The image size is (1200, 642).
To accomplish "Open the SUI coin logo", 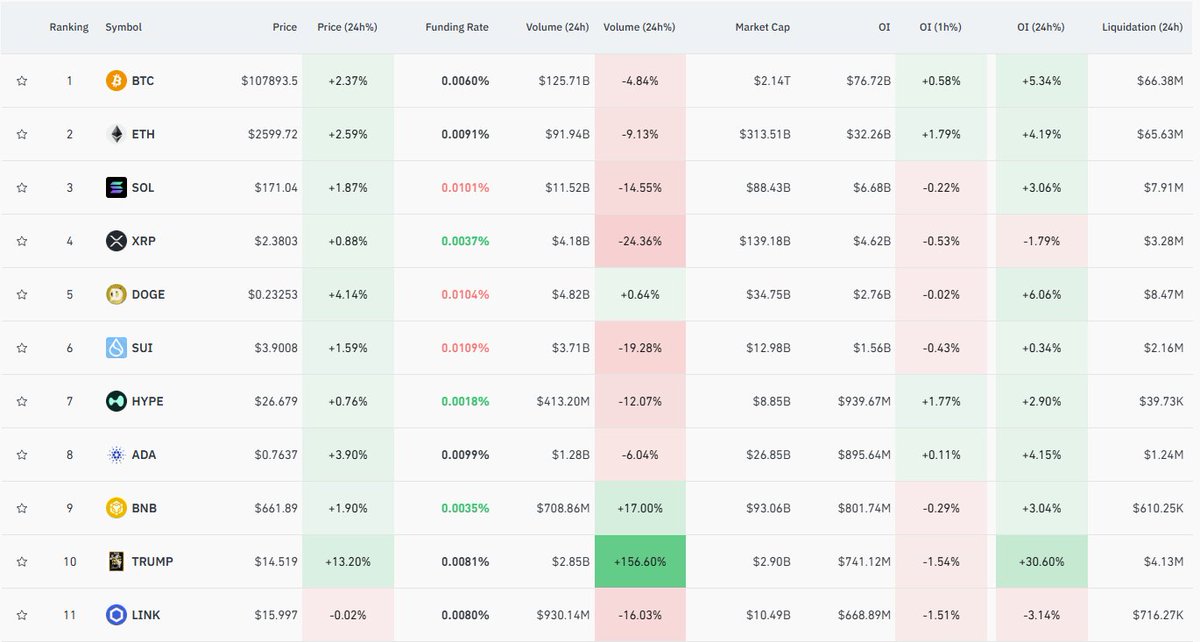I will (x=116, y=348).
